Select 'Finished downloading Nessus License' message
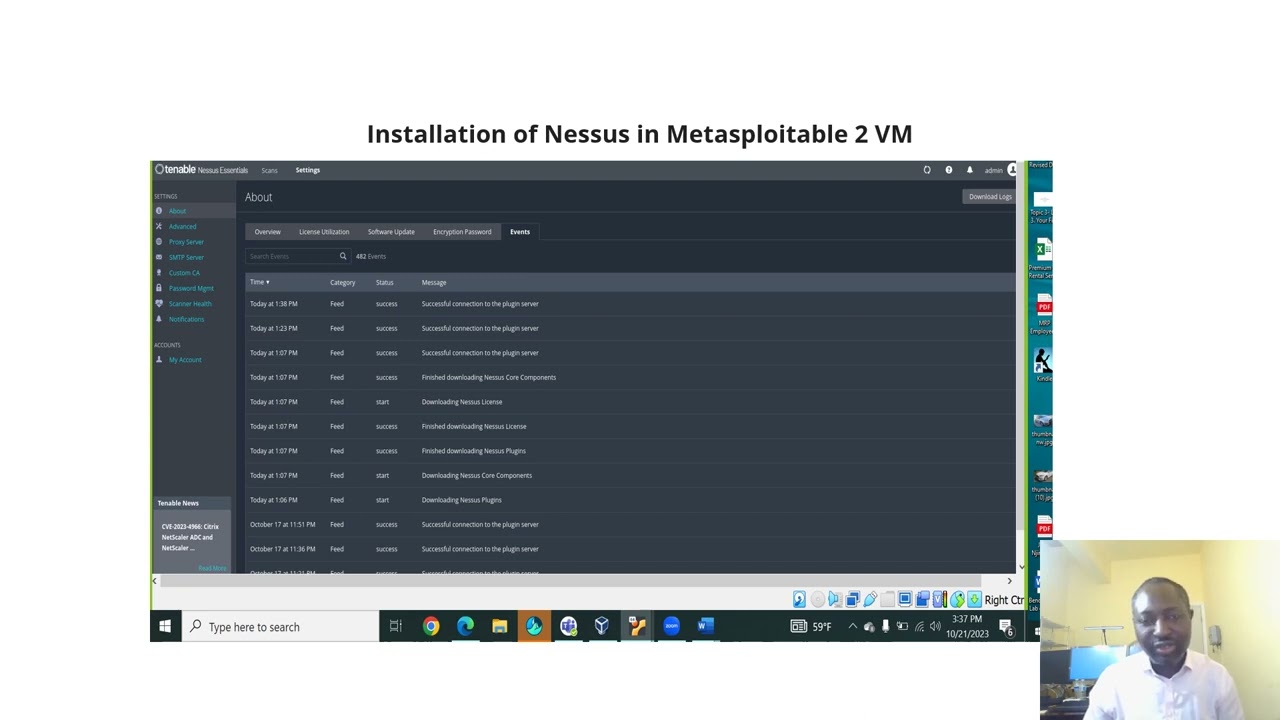The image size is (1280, 720). [x=474, y=426]
